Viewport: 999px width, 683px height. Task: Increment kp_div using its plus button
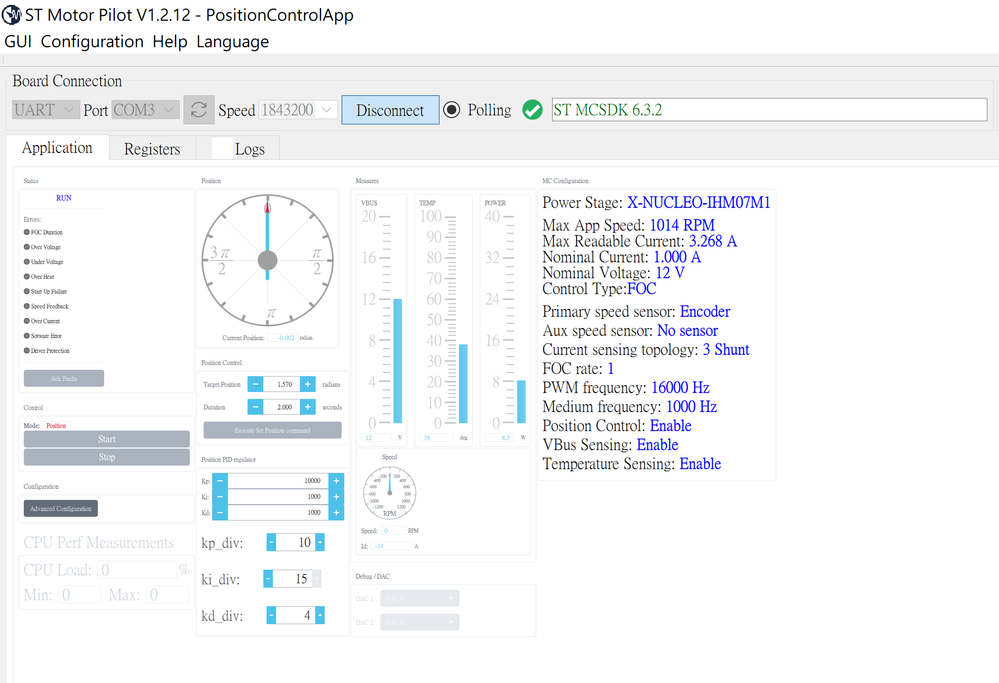(320, 542)
